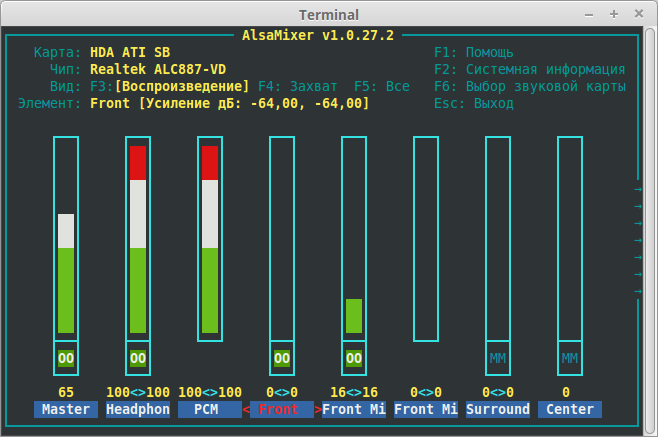The height and width of the screenshot is (437, 658).
Task: Toggle mute box under the Front bar
Action: coord(282,358)
